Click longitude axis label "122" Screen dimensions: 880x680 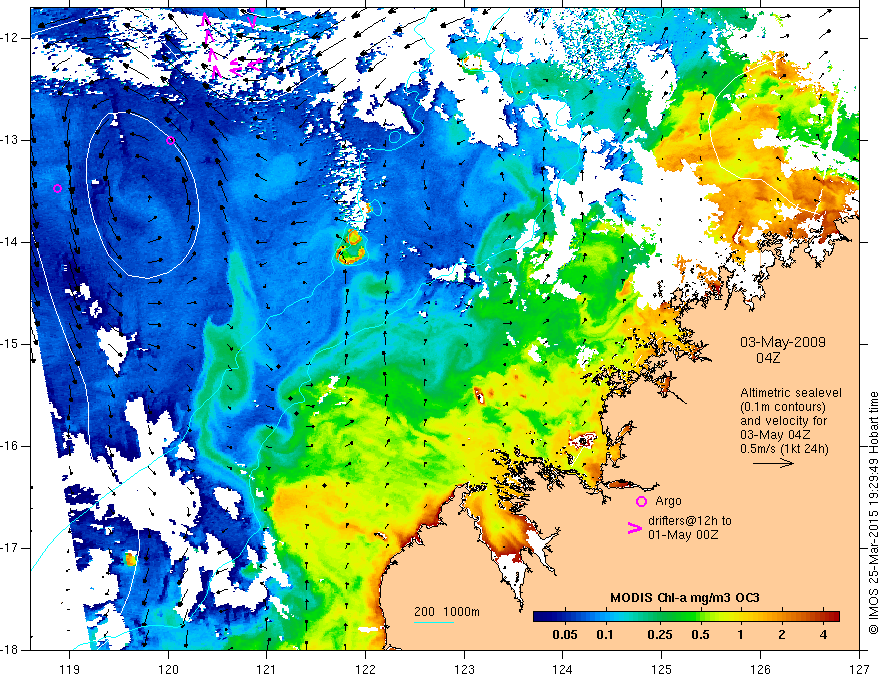click(365, 669)
